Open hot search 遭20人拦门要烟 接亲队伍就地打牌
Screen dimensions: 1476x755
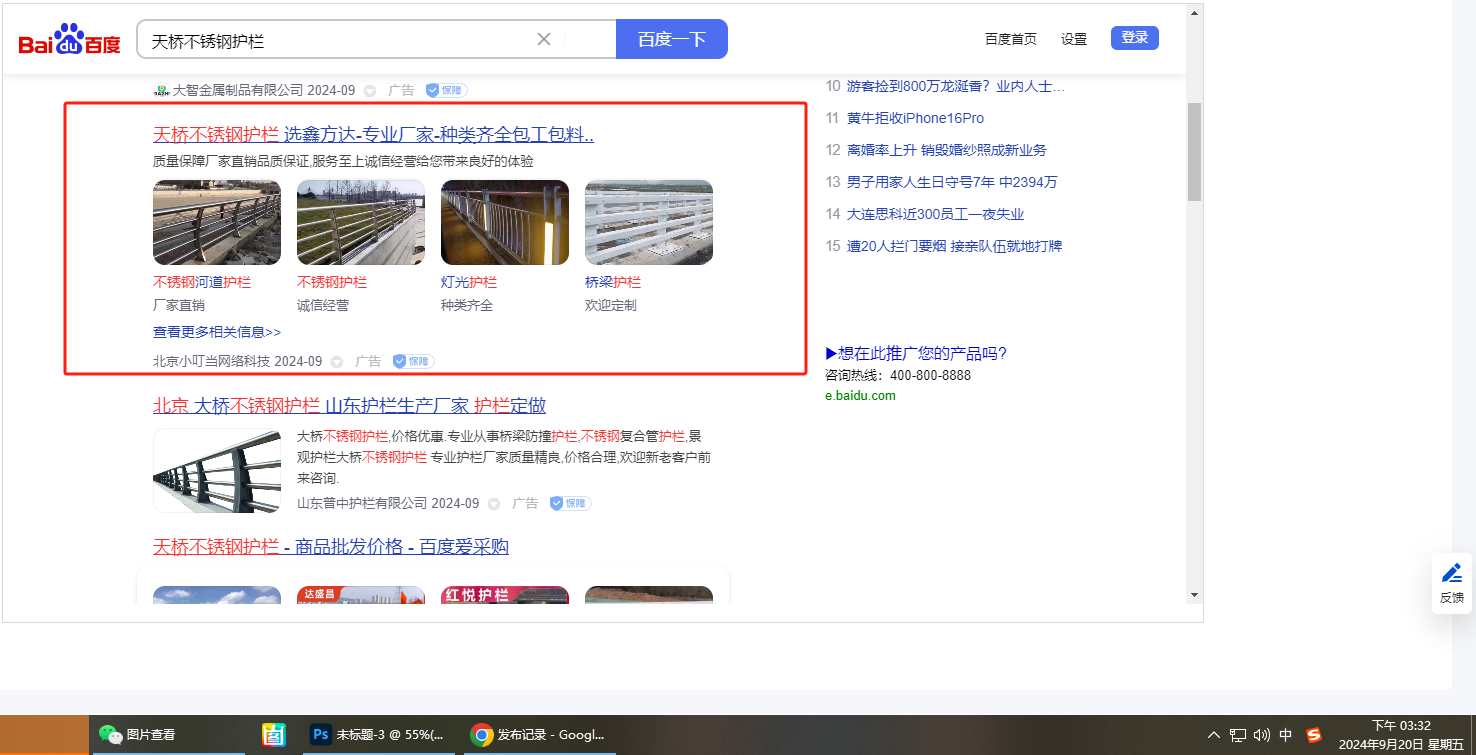pos(955,246)
